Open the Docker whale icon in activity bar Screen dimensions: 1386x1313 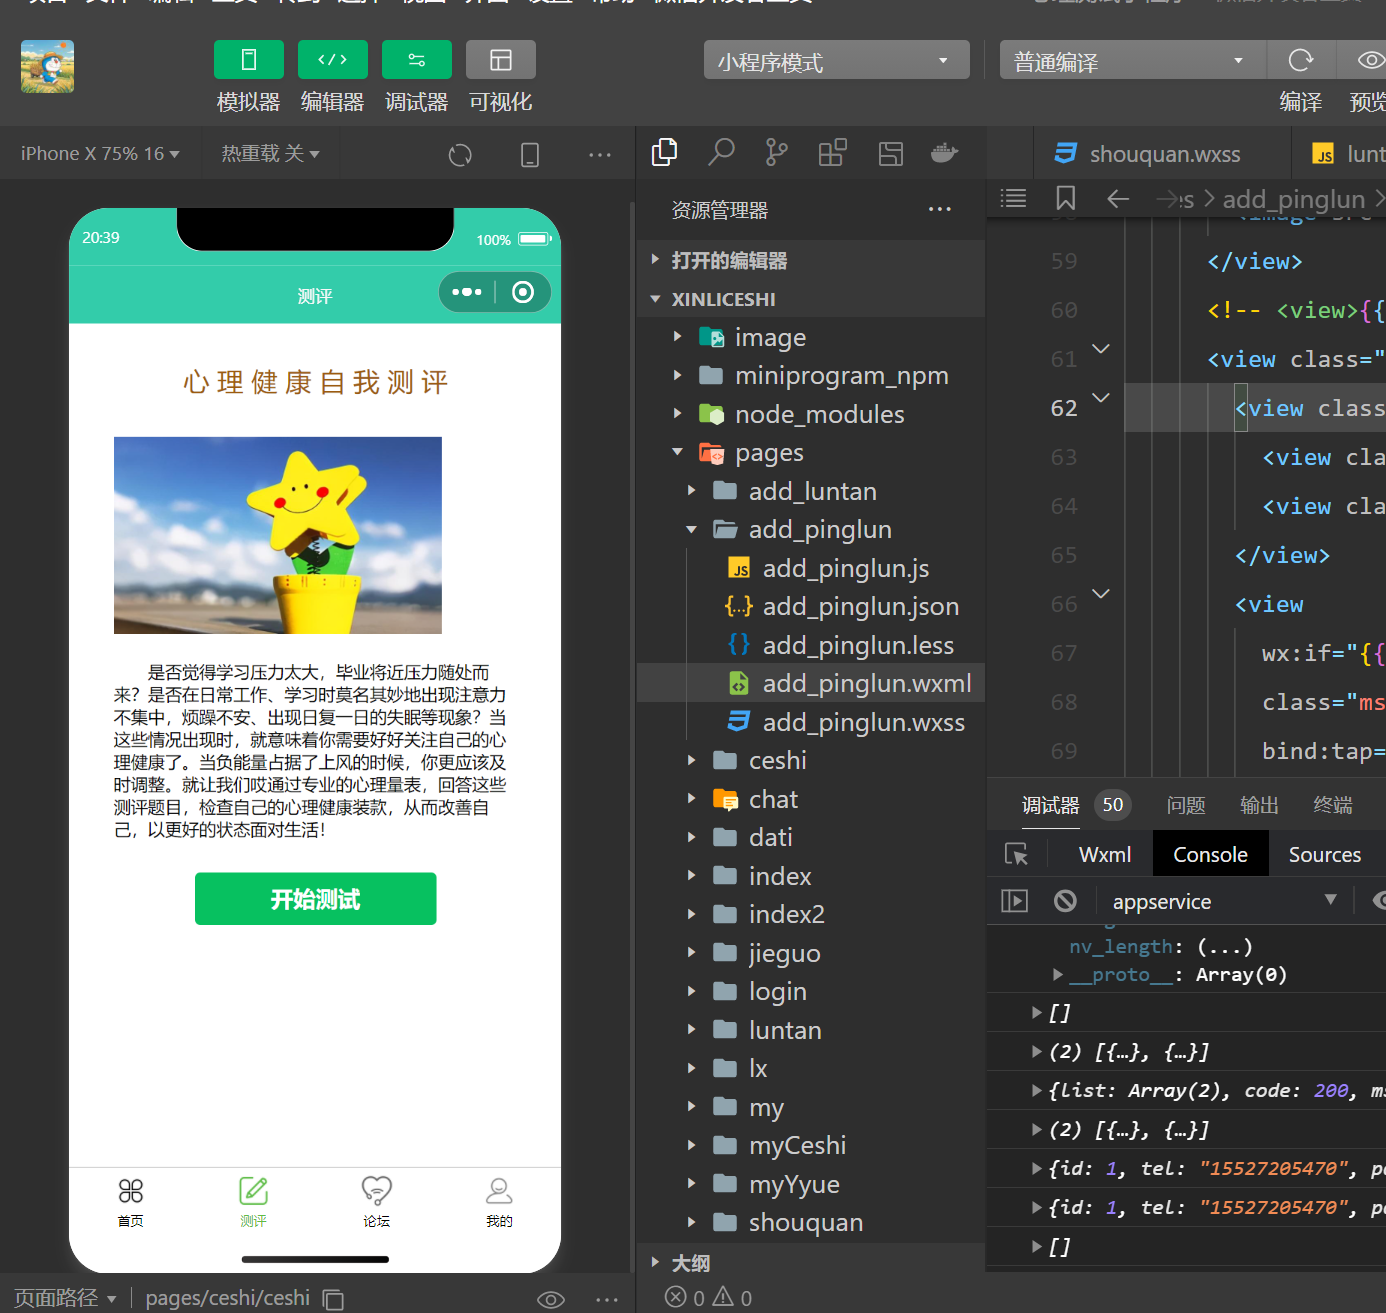pos(945,153)
